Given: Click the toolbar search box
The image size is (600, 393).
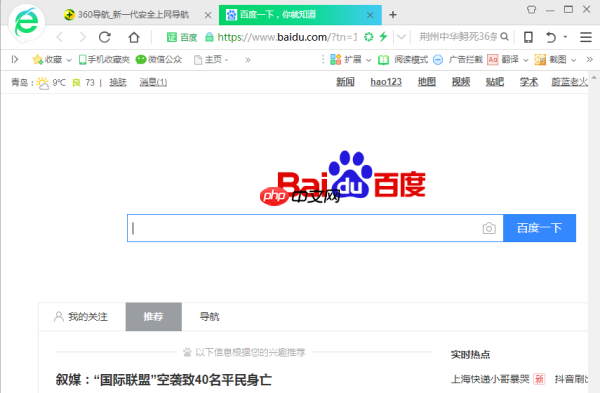Looking at the screenshot, I should (458, 37).
